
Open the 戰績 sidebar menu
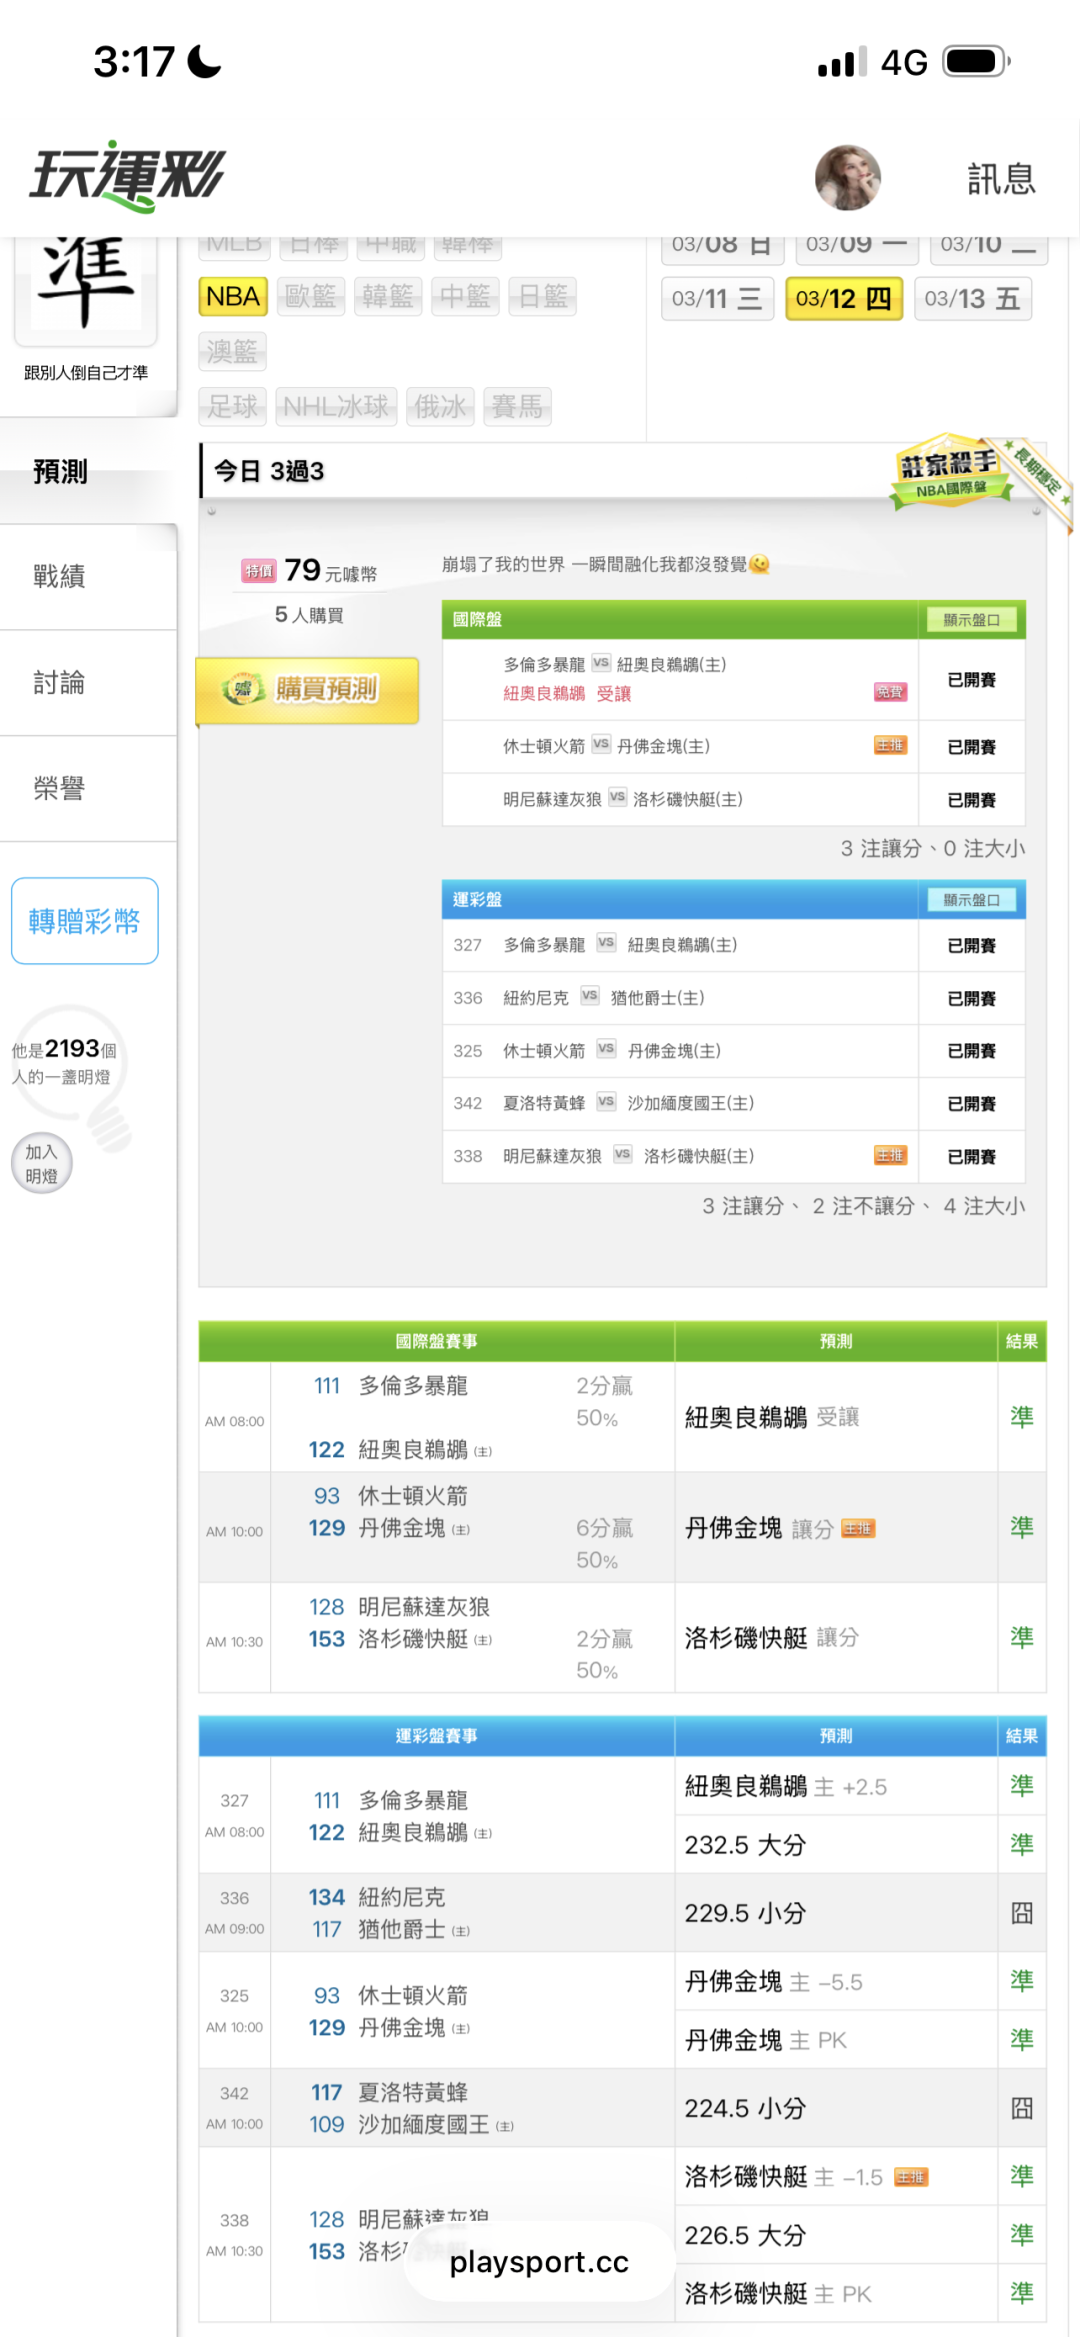coord(60,576)
